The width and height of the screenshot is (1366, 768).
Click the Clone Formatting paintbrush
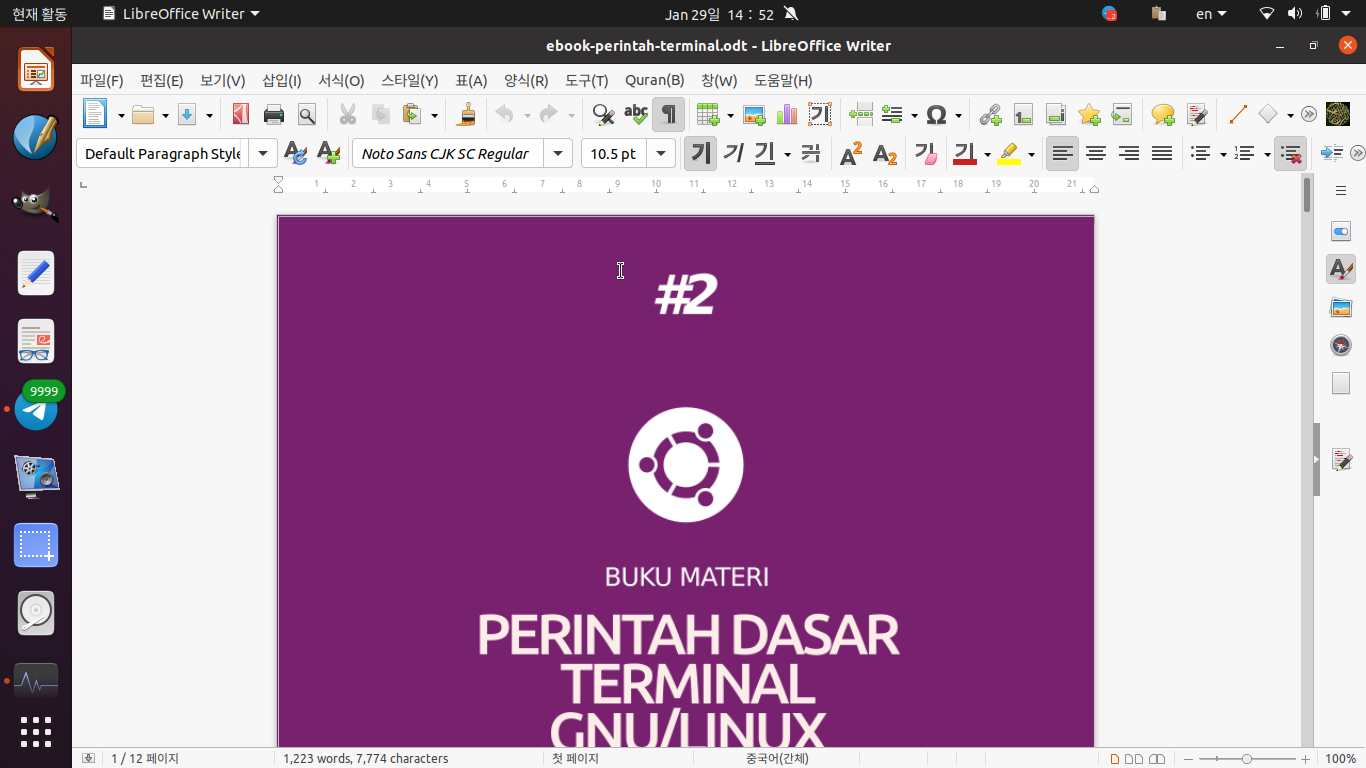466,114
